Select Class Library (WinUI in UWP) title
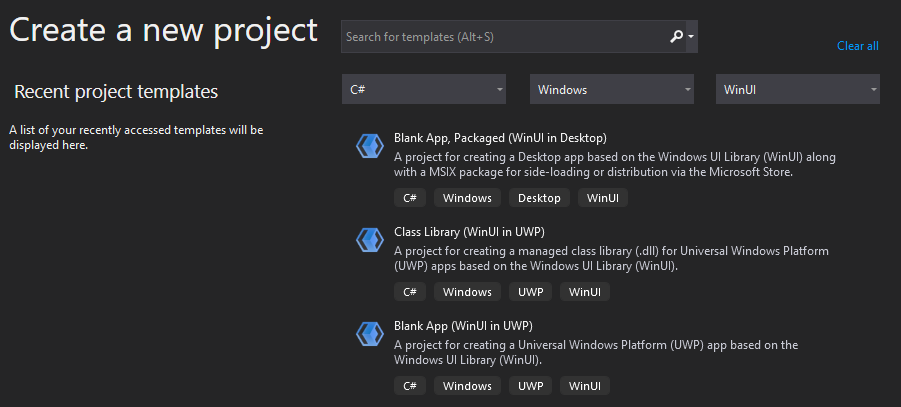 click(469, 232)
